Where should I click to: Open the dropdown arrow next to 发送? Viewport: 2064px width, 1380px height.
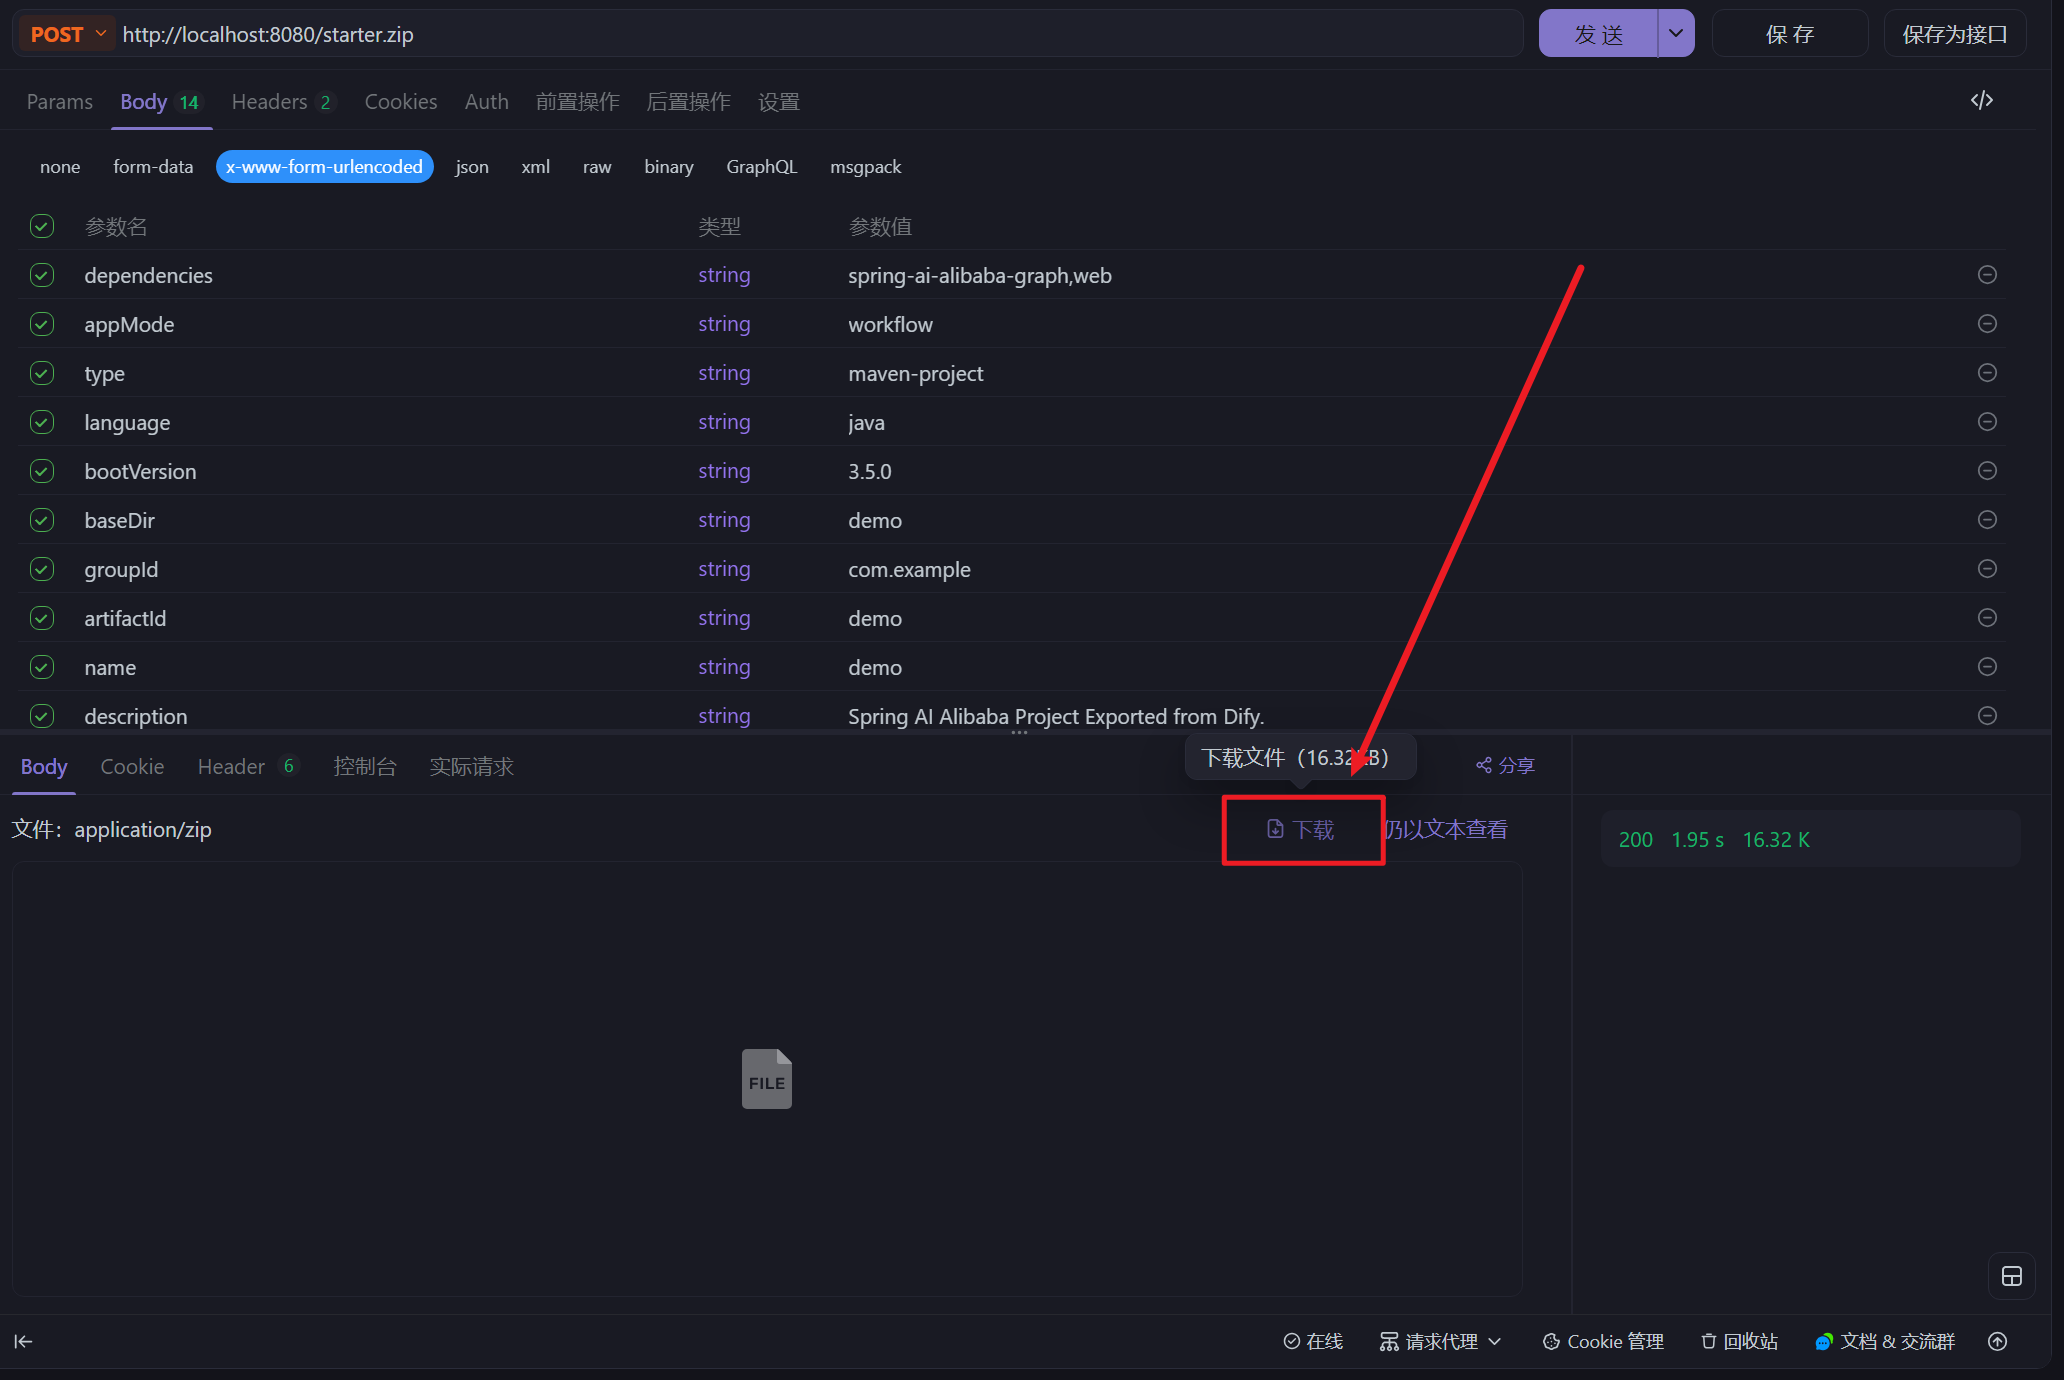pos(1675,33)
